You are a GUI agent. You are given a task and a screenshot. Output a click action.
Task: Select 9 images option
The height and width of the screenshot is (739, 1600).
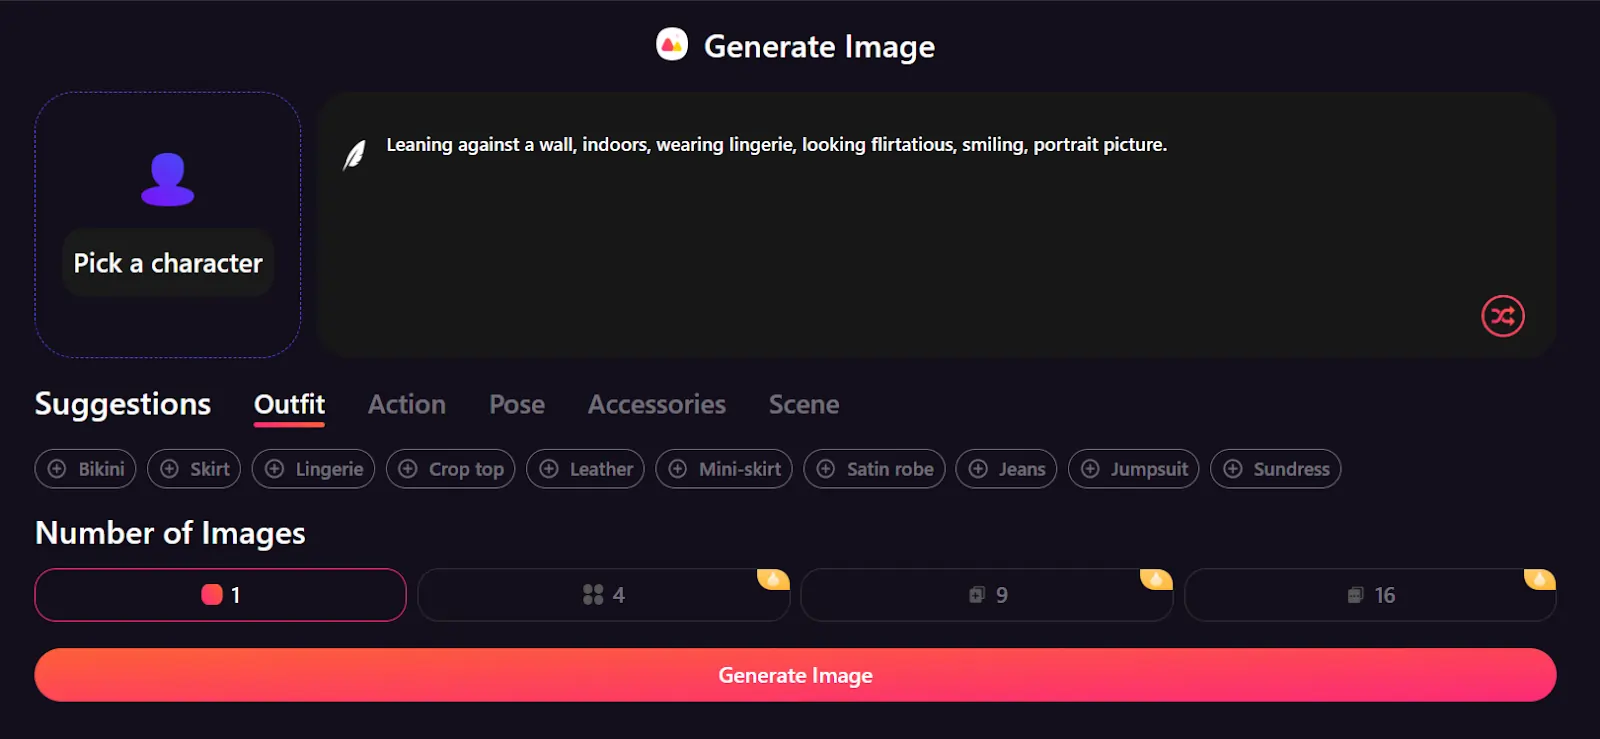tap(987, 595)
